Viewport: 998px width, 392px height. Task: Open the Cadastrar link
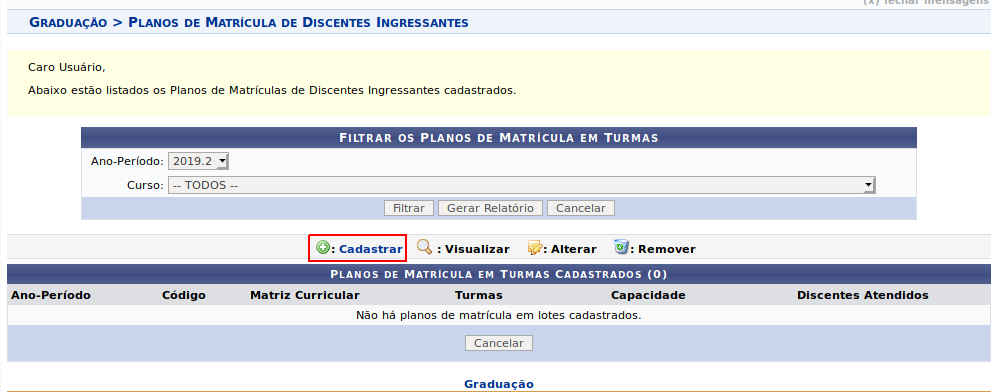pyautogui.click(x=370, y=249)
